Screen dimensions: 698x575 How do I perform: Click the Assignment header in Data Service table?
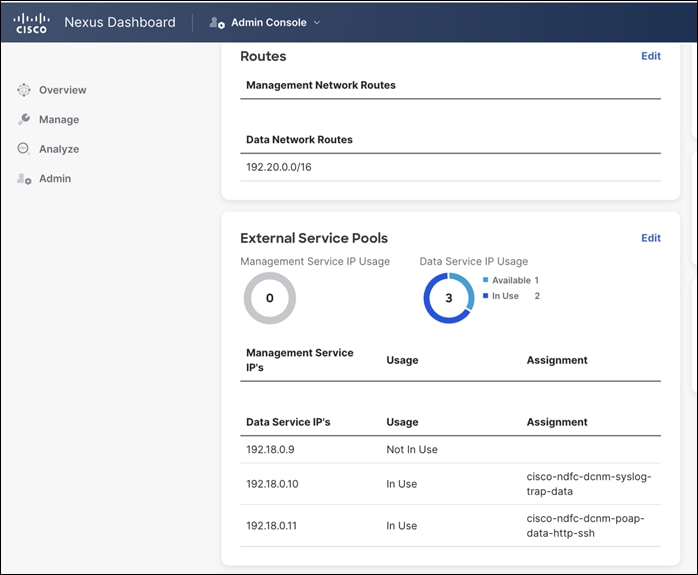coord(557,422)
